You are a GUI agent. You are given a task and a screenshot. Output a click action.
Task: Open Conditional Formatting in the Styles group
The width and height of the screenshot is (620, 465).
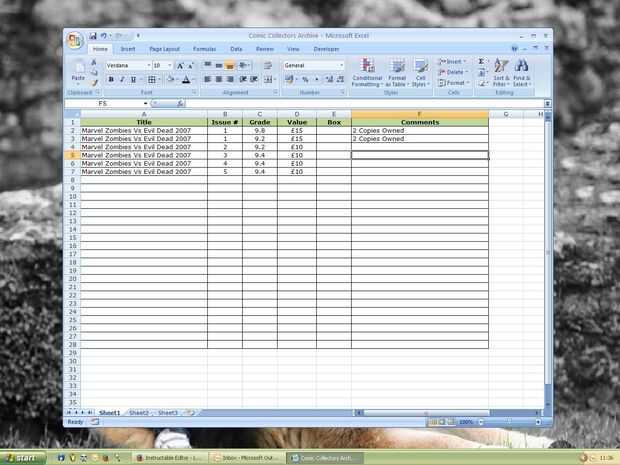point(367,72)
